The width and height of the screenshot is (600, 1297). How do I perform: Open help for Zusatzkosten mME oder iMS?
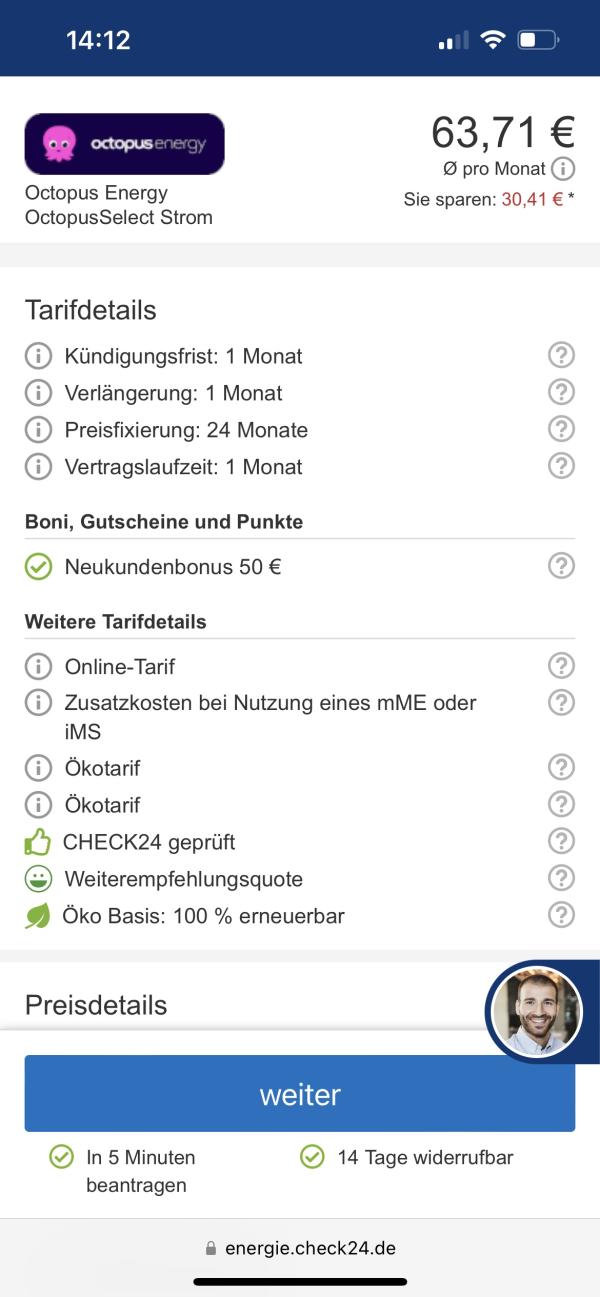point(562,703)
